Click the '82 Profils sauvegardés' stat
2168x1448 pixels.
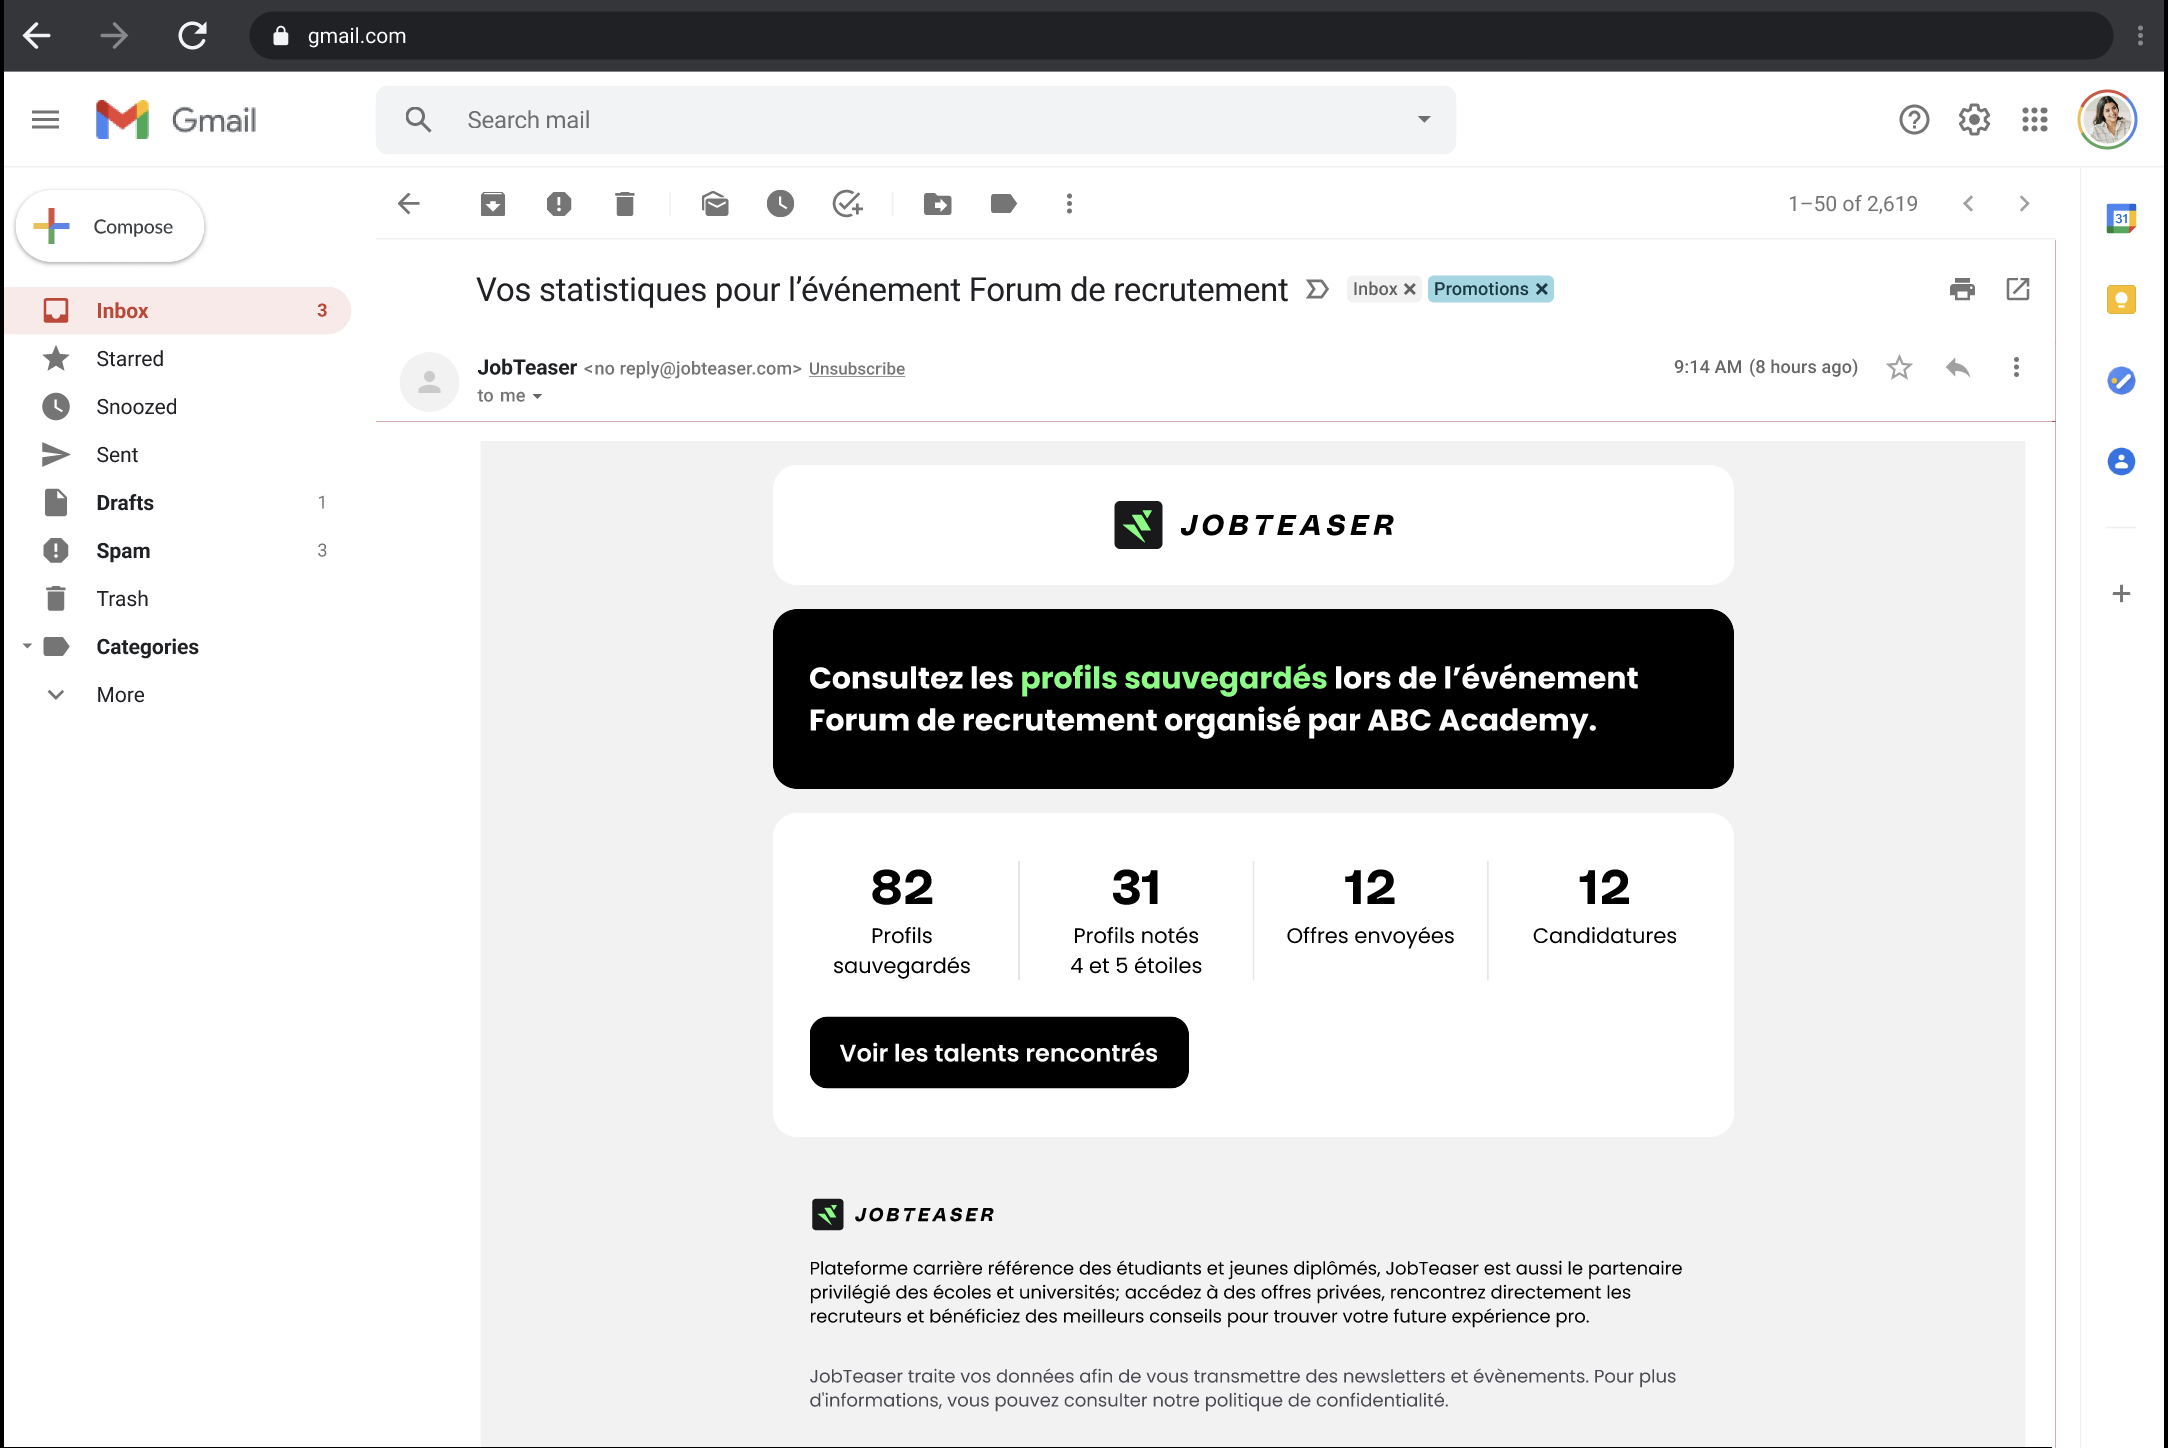point(901,921)
